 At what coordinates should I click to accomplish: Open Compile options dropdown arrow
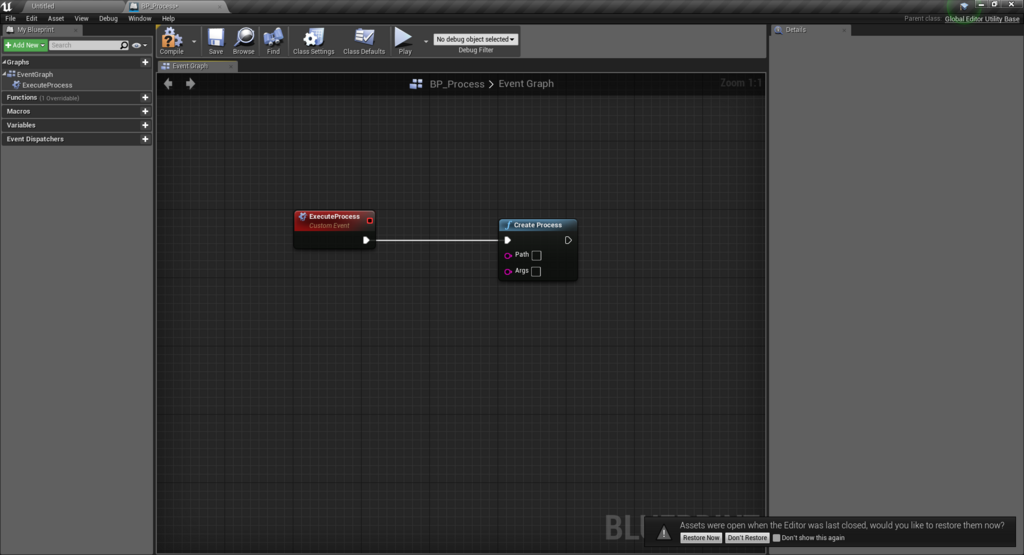pyautogui.click(x=194, y=41)
